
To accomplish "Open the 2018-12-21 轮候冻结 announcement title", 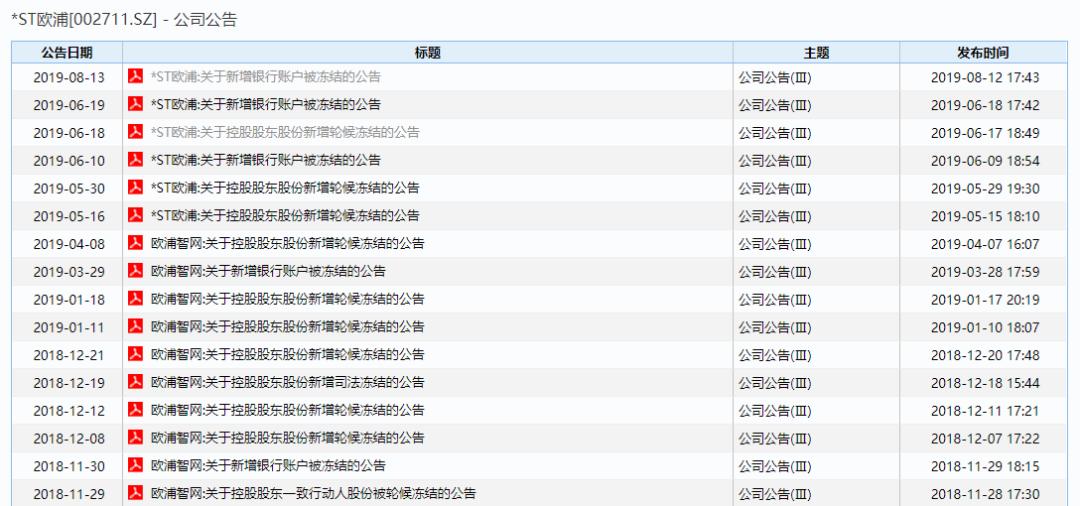I will click(x=287, y=355).
